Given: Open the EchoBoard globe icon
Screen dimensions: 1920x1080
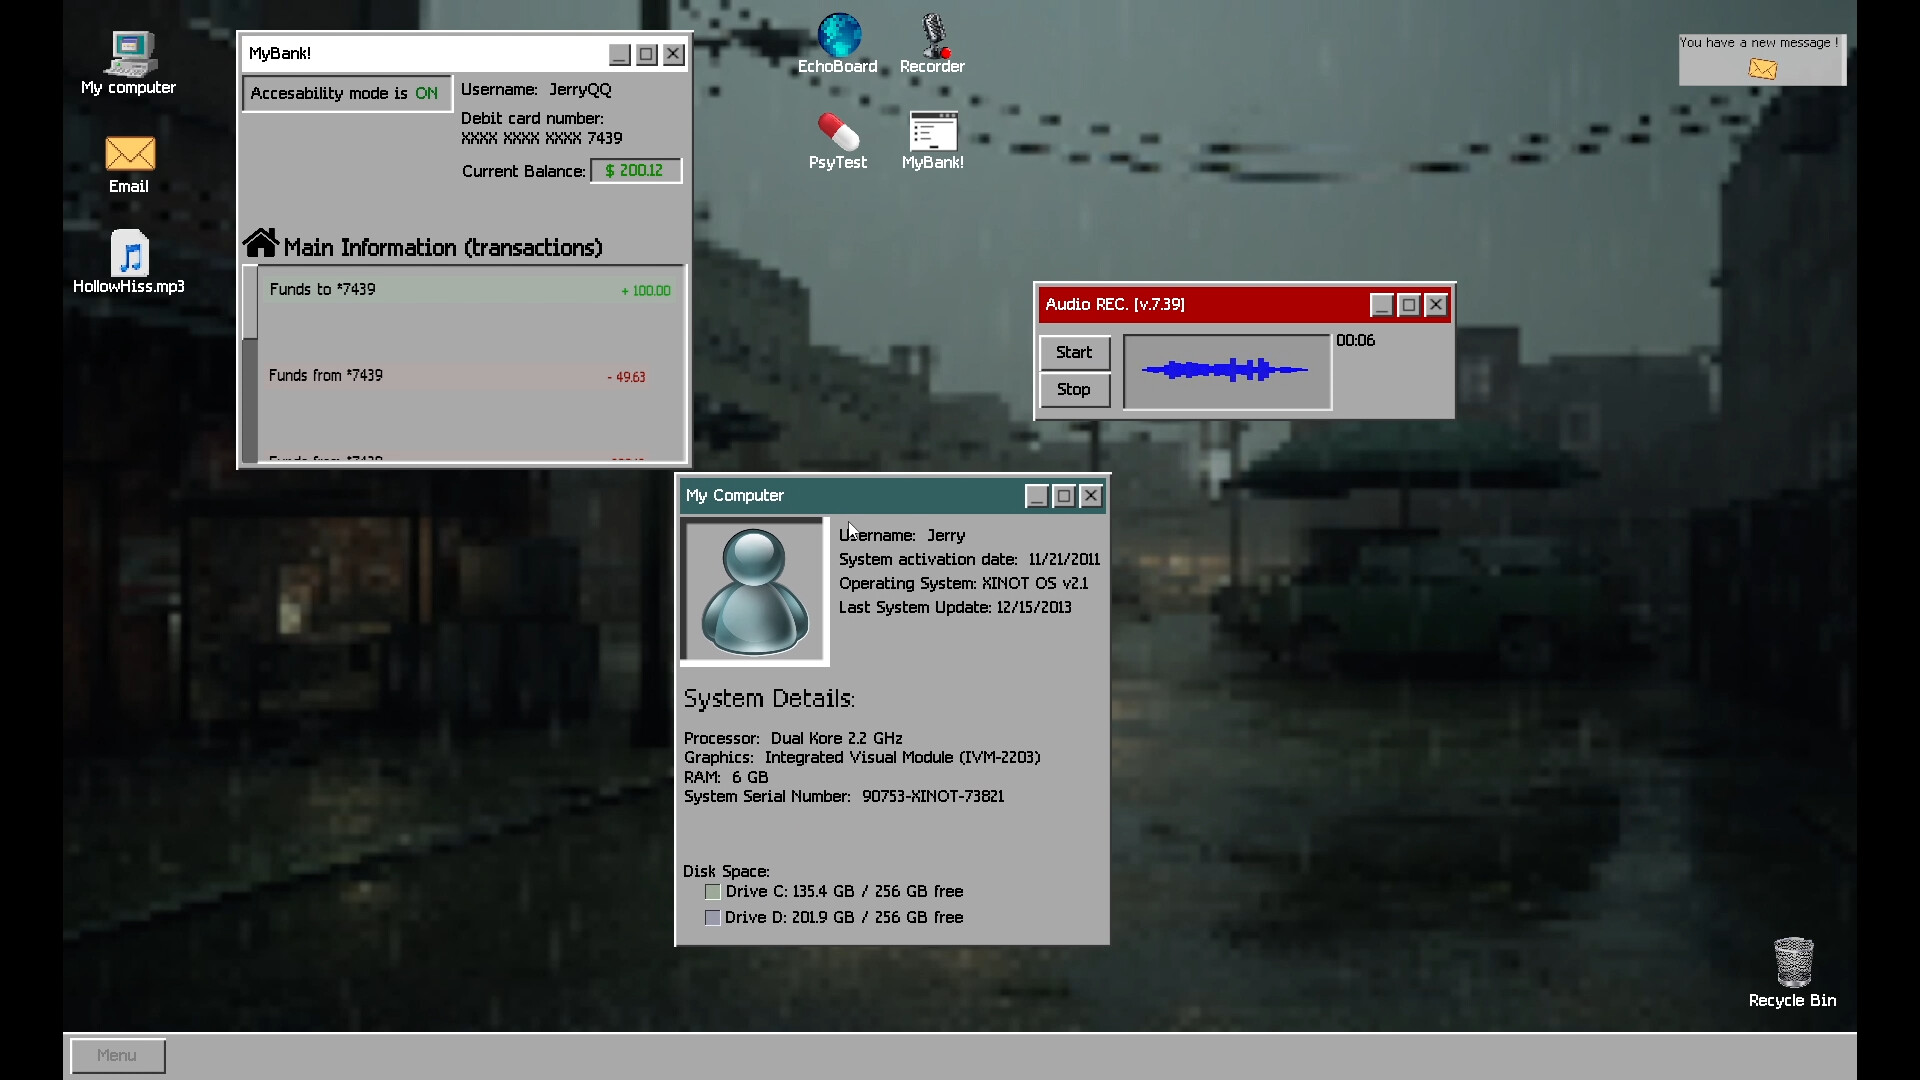Looking at the screenshot, I should coord(838,36).
